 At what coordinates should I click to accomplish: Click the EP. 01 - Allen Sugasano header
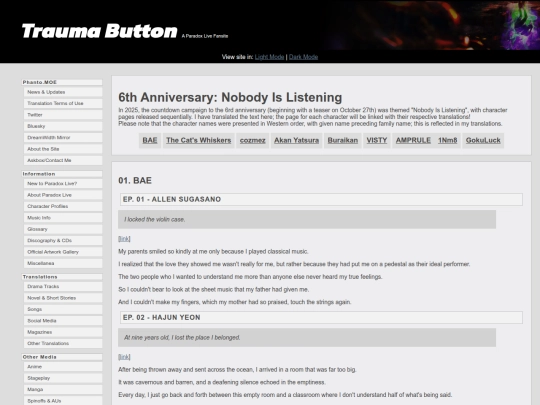pos(321,199)
